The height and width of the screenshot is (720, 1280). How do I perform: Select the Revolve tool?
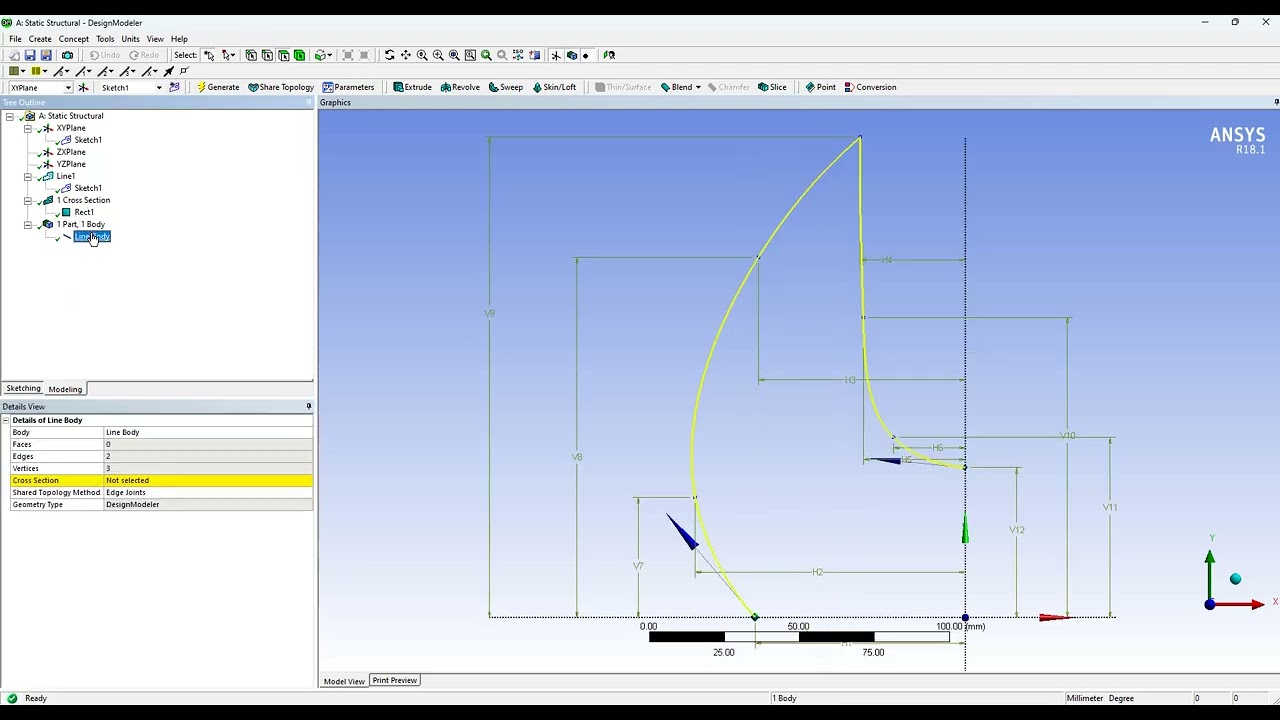pyautogui.click(x=460, y=87)
